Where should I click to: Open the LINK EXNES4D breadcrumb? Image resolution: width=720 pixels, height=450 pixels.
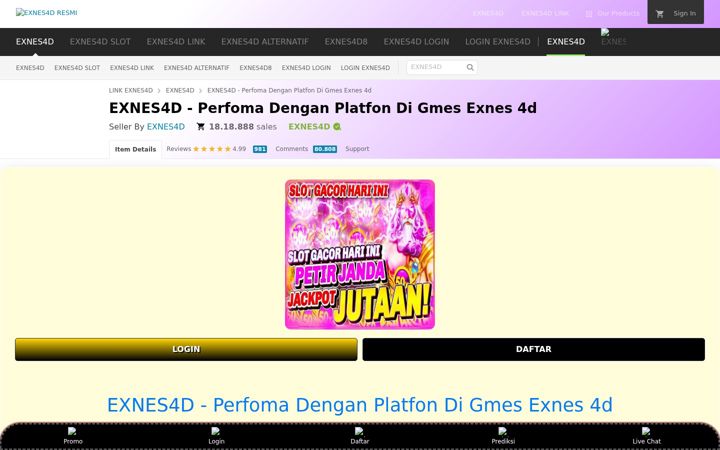point(130,90)
